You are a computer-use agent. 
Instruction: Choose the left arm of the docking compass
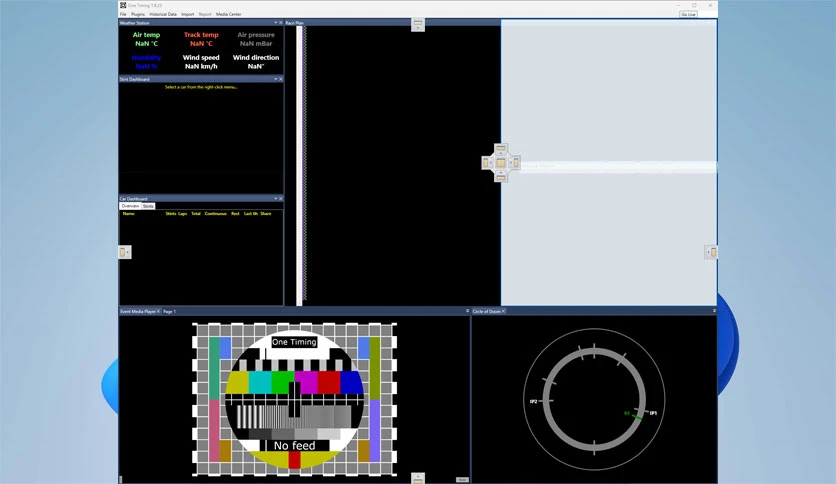pos(487,163)
